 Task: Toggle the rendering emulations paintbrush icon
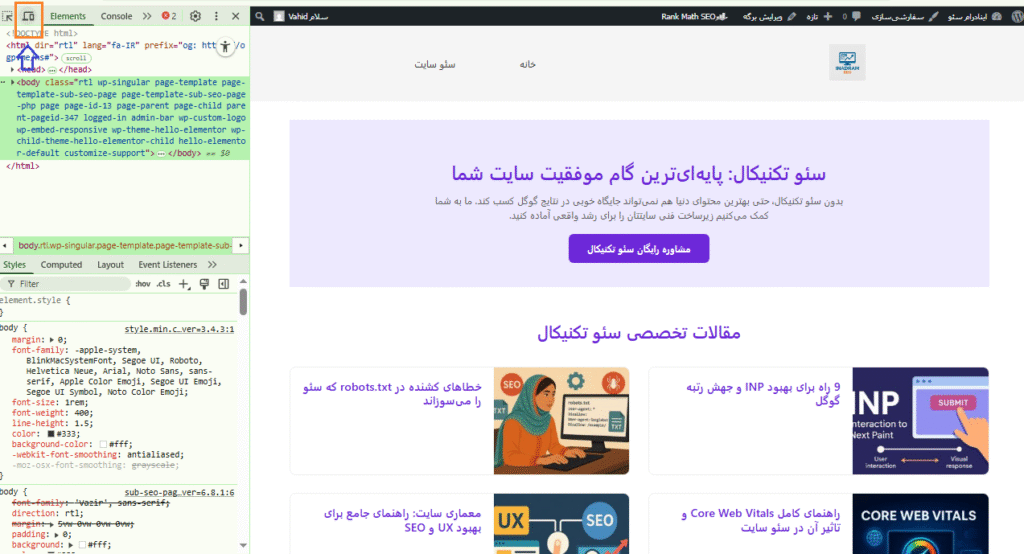pyautogui.click(x=204, y=284)
